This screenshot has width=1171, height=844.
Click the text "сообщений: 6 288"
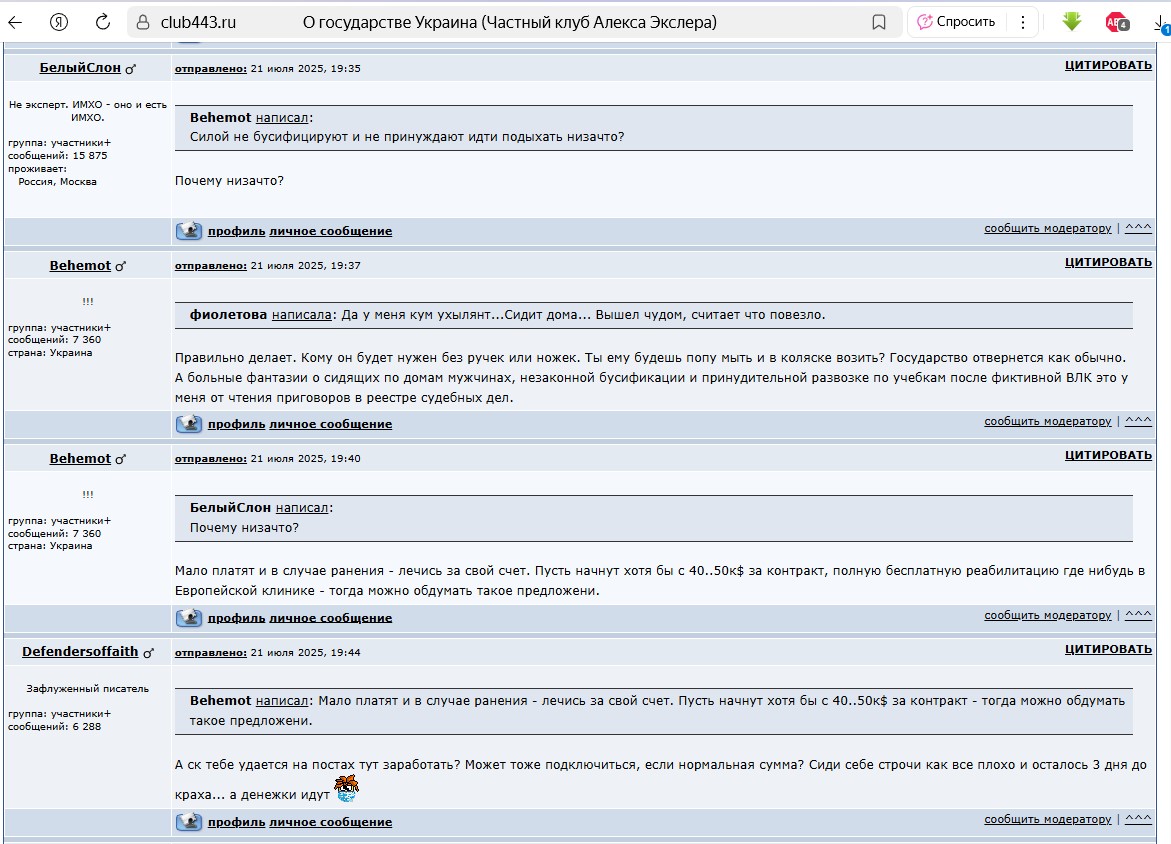click(55, 727)
